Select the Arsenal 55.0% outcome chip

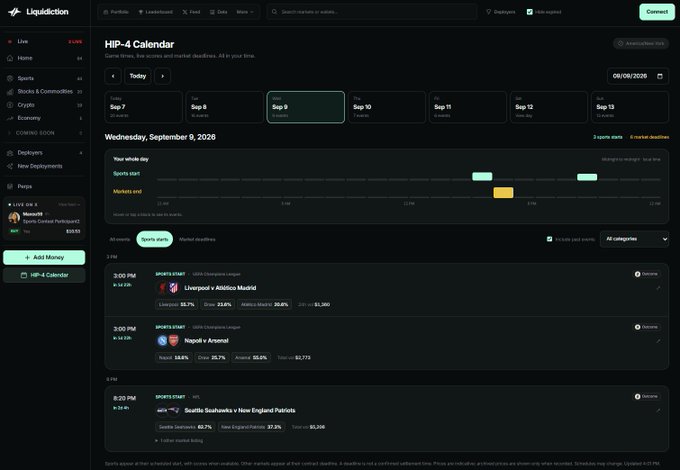pyautogui.click(x=251, y=358)
